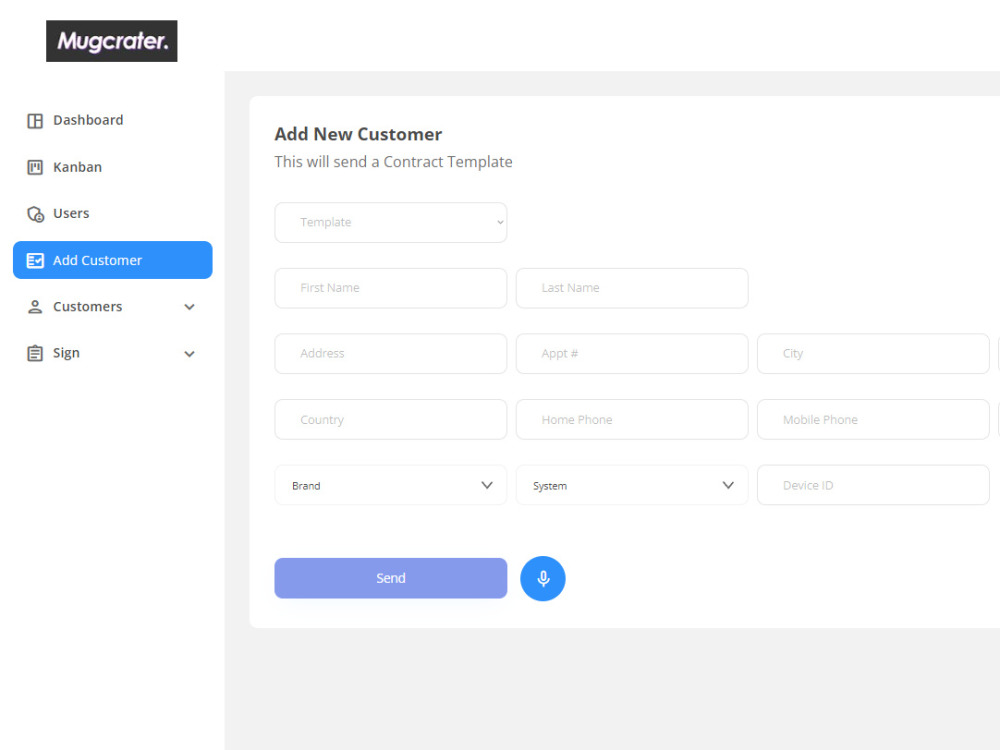
Task: Expand the Sign submenu chevron
Action: click(x=189, y=354)
